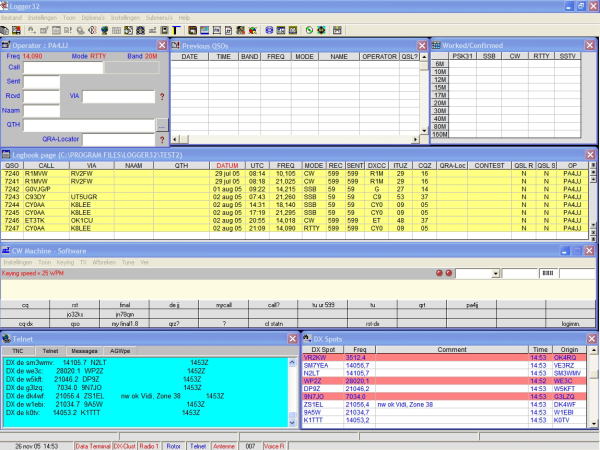The height and width of the screenshot is (450, 600).
Task: Switch to the Messages tab in Telnet
Action: (x=84, y=351)
